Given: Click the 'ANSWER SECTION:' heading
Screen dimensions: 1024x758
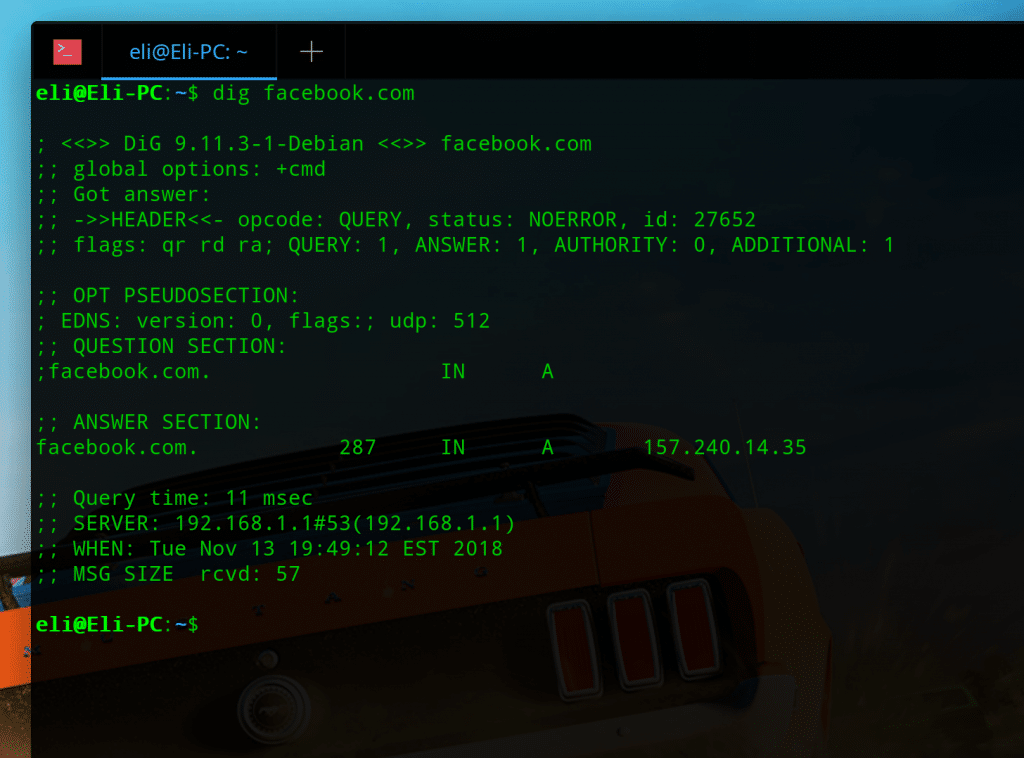Looking at the screenshot, I should (149, 422).
